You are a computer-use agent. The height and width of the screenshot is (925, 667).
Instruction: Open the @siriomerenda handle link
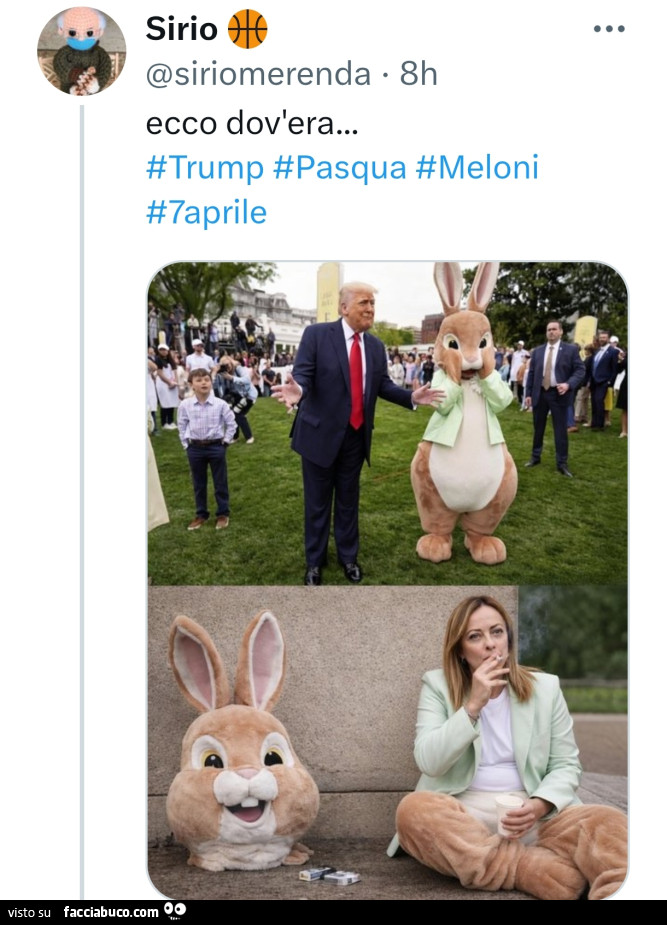pos(258,73)
